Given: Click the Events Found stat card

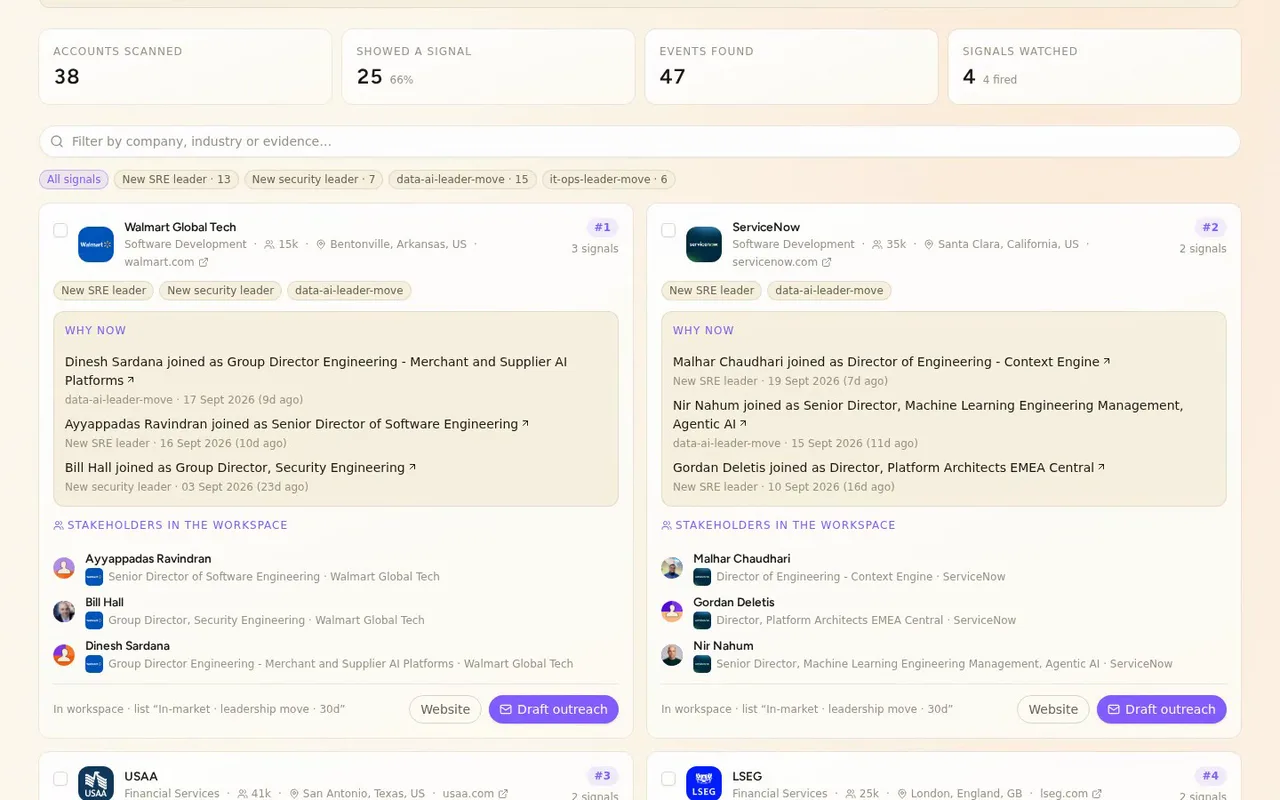Looking at the screenshot, I should coord(791,66).
